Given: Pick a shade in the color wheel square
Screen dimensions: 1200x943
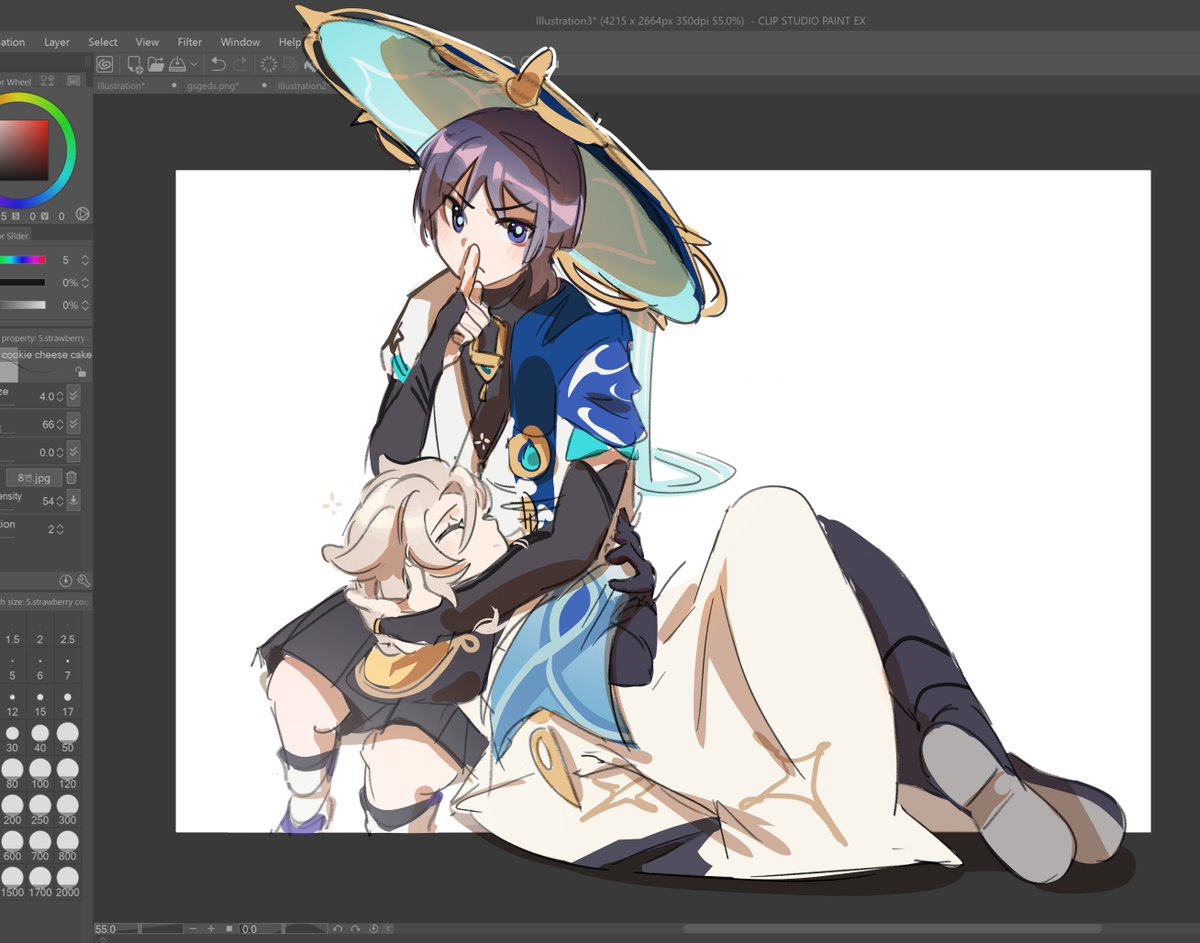Looking at the screenshot, I should tap(23, 150).
